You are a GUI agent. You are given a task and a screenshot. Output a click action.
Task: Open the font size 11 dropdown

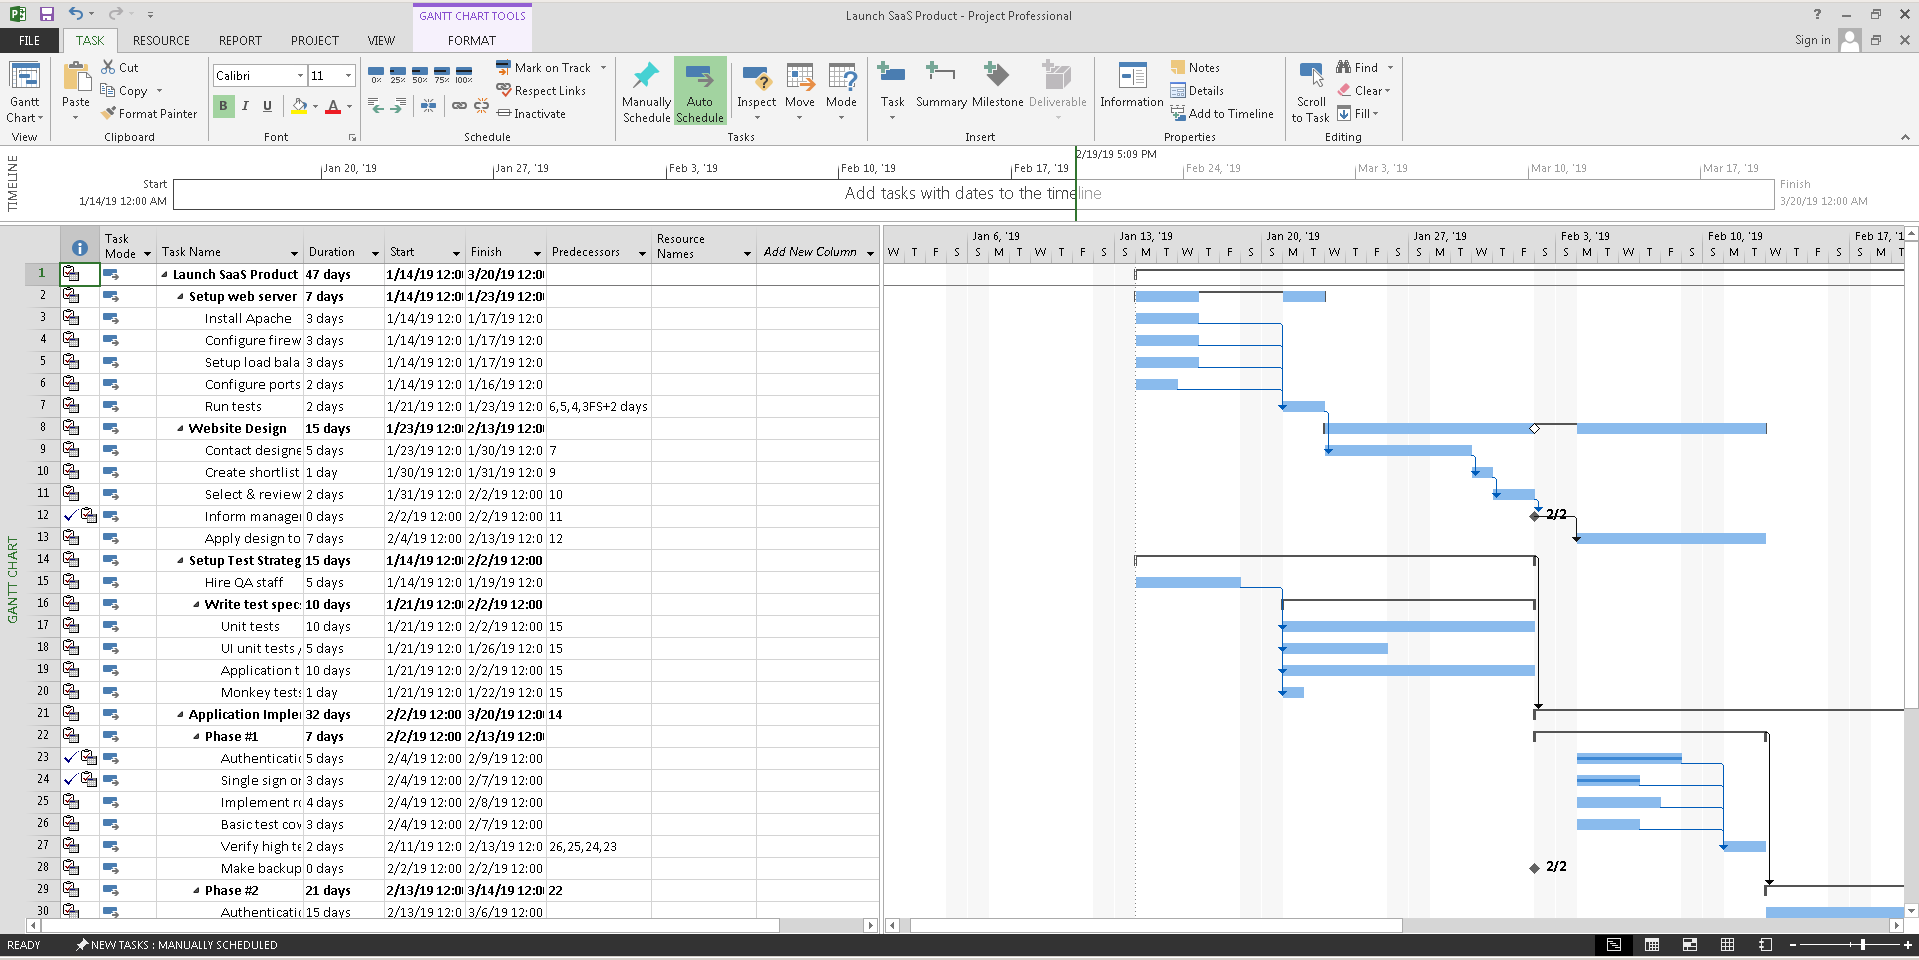(x=348, y=76)
